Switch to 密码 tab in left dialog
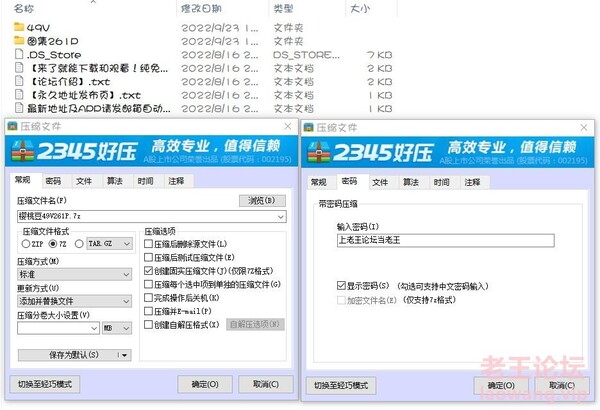The image size is (600, 410). tap(53, 181)
